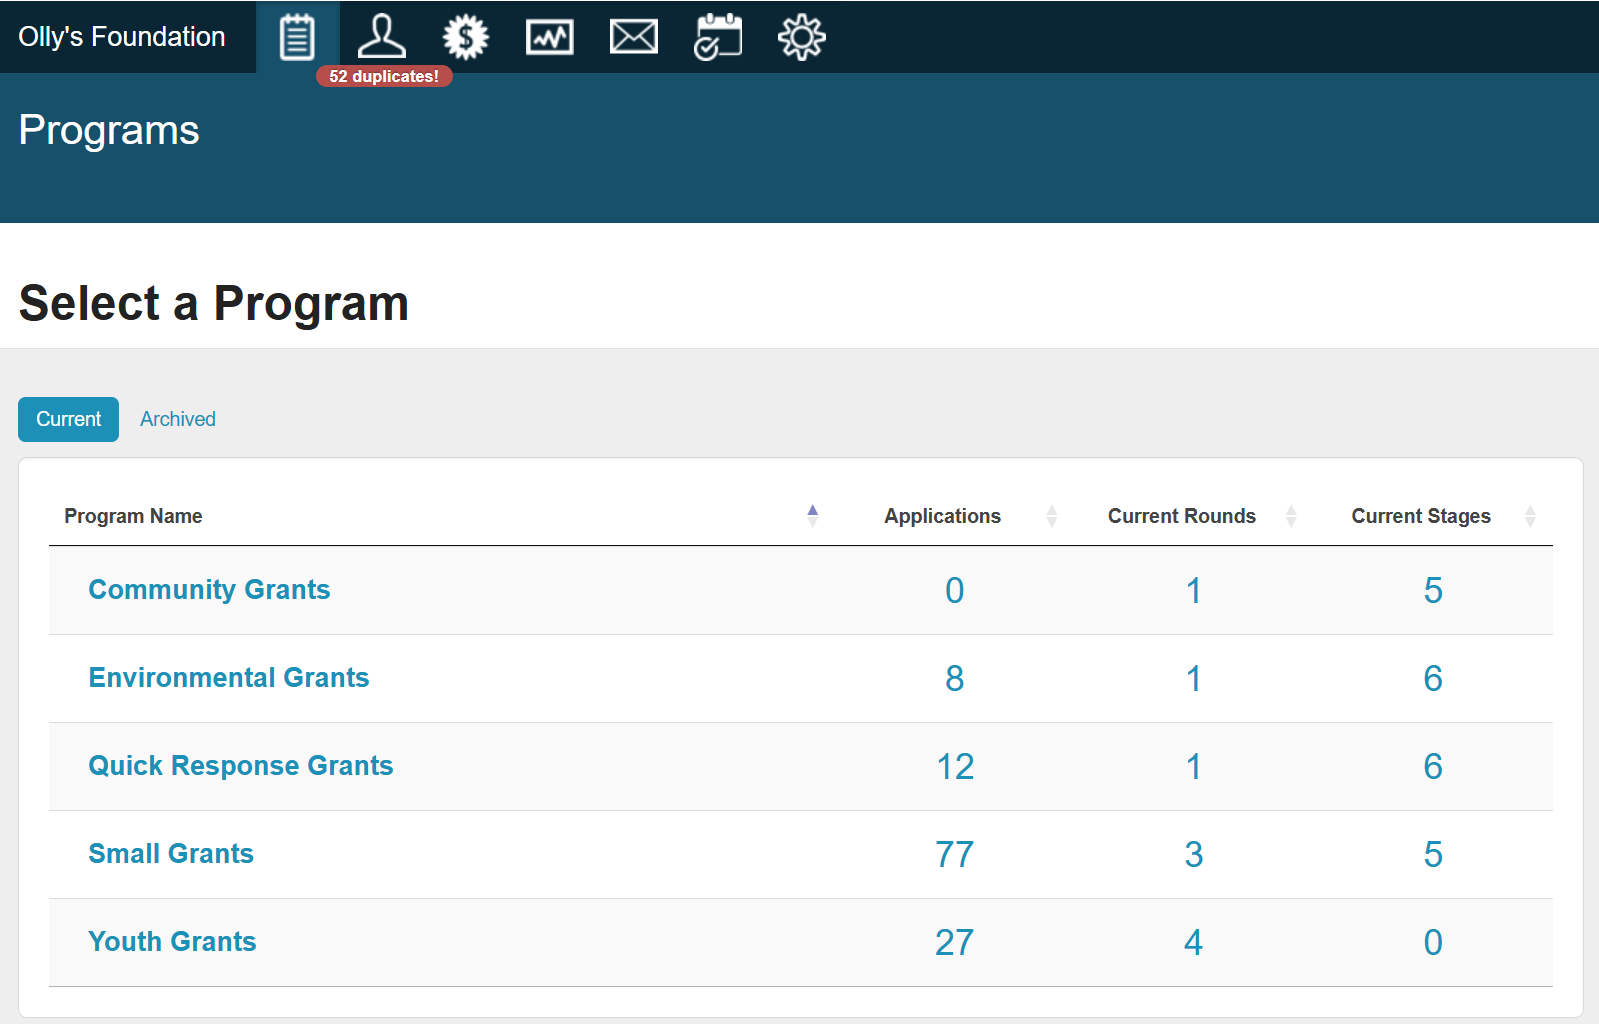Click the Contacts person icon
The image size is (1599, 1024).
pyautogui.click(x=381, y=37)
